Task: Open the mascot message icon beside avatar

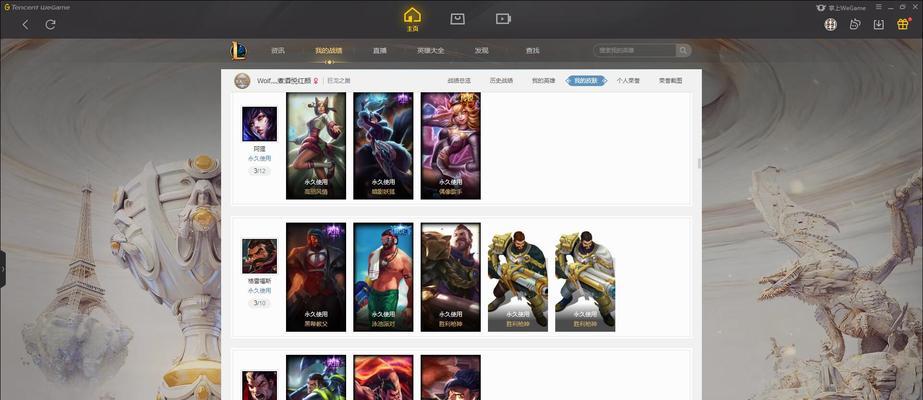Action: (855, 24)
